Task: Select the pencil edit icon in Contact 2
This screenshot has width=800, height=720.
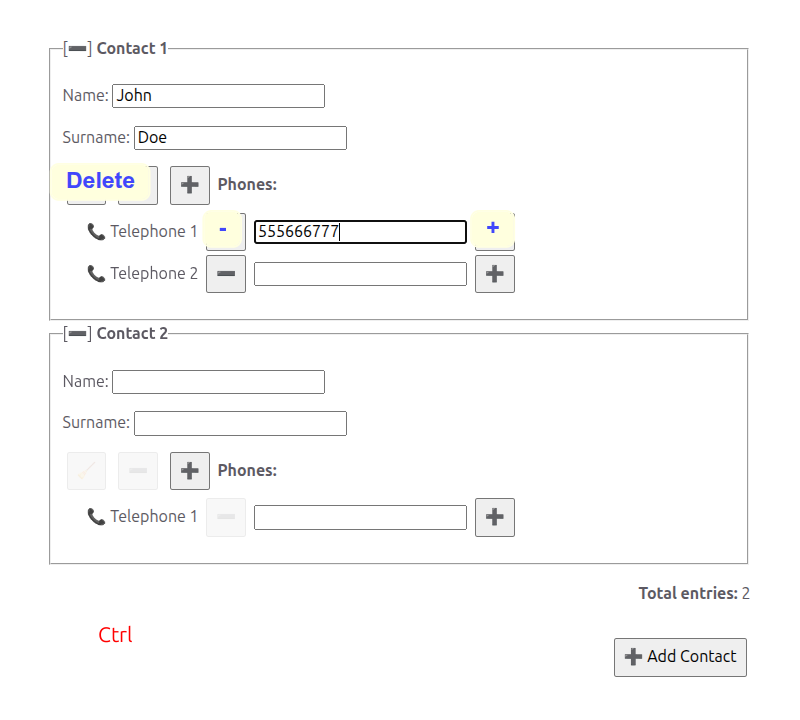Action: [86, 470]
